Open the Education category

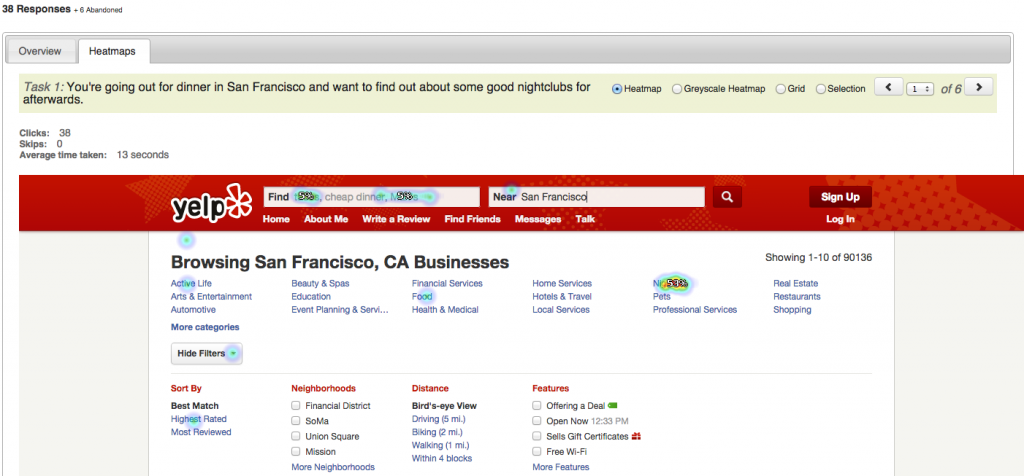tap(311, 296)
